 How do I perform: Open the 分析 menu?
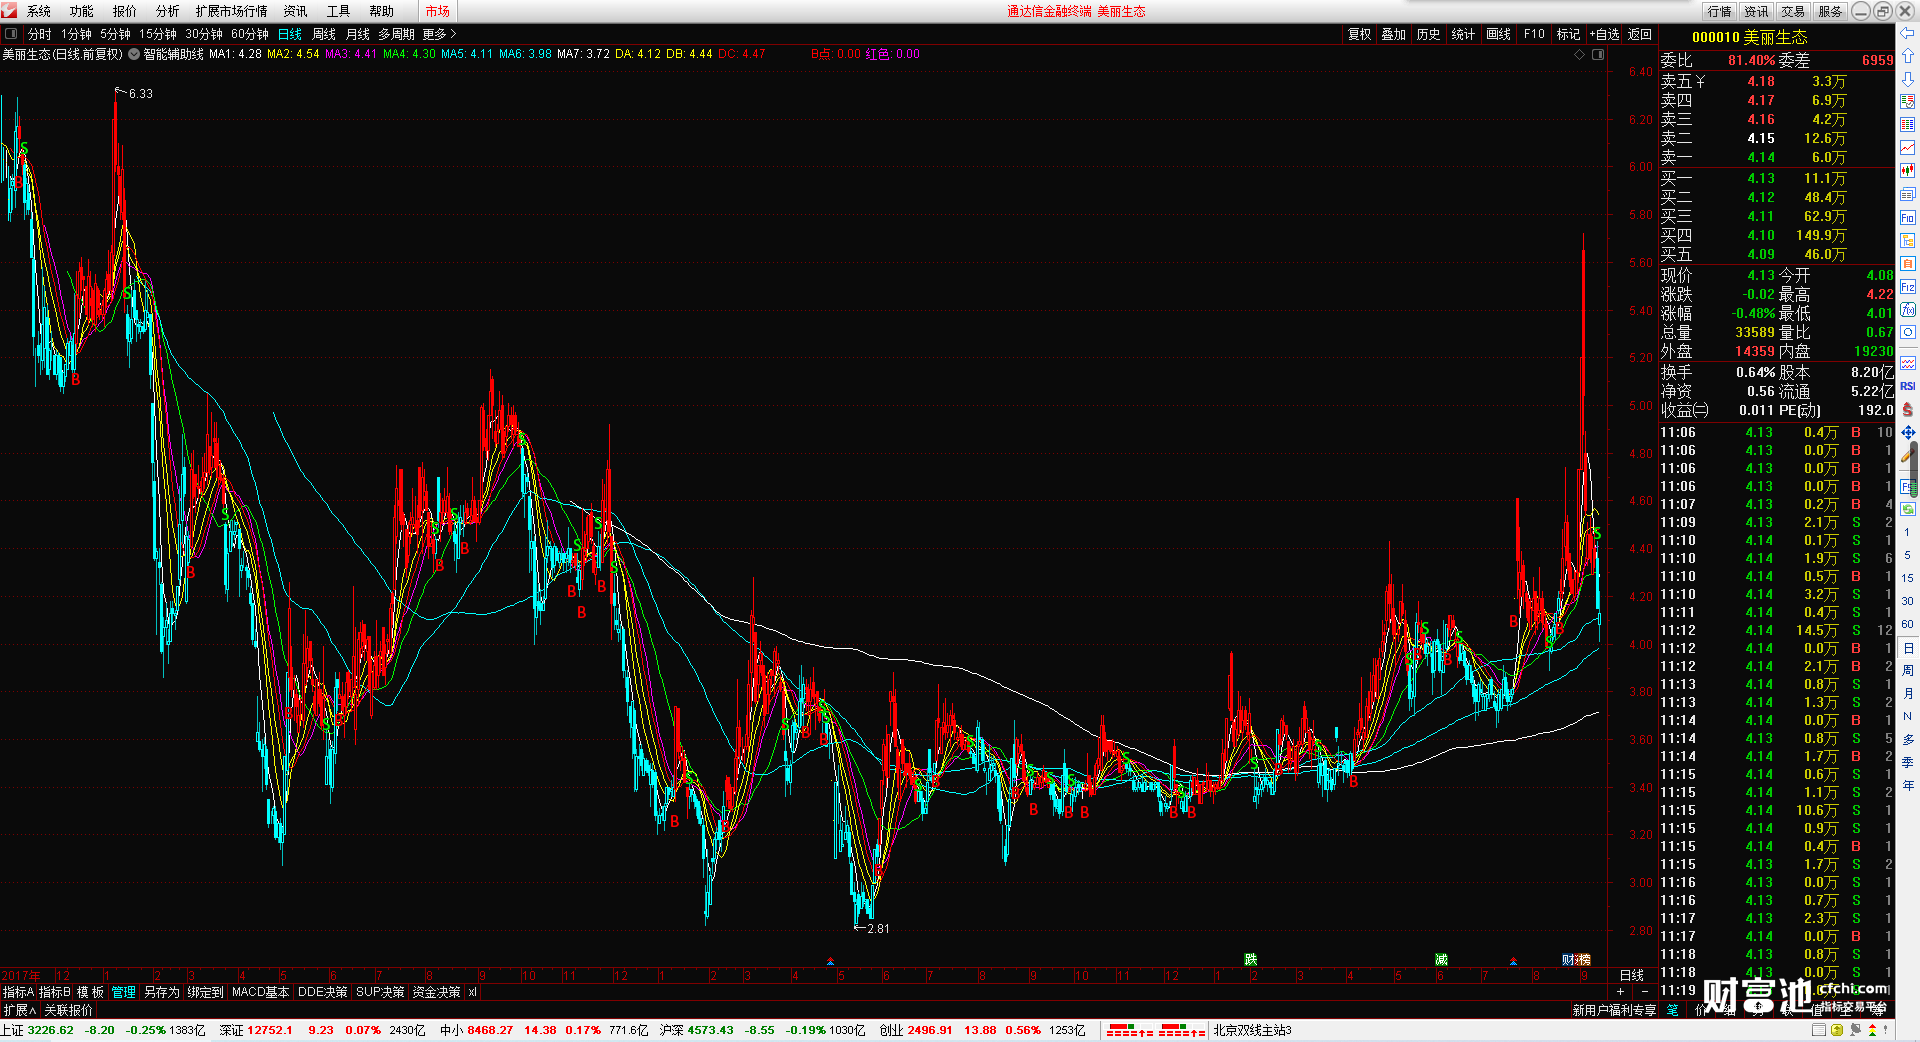point(168,11)
